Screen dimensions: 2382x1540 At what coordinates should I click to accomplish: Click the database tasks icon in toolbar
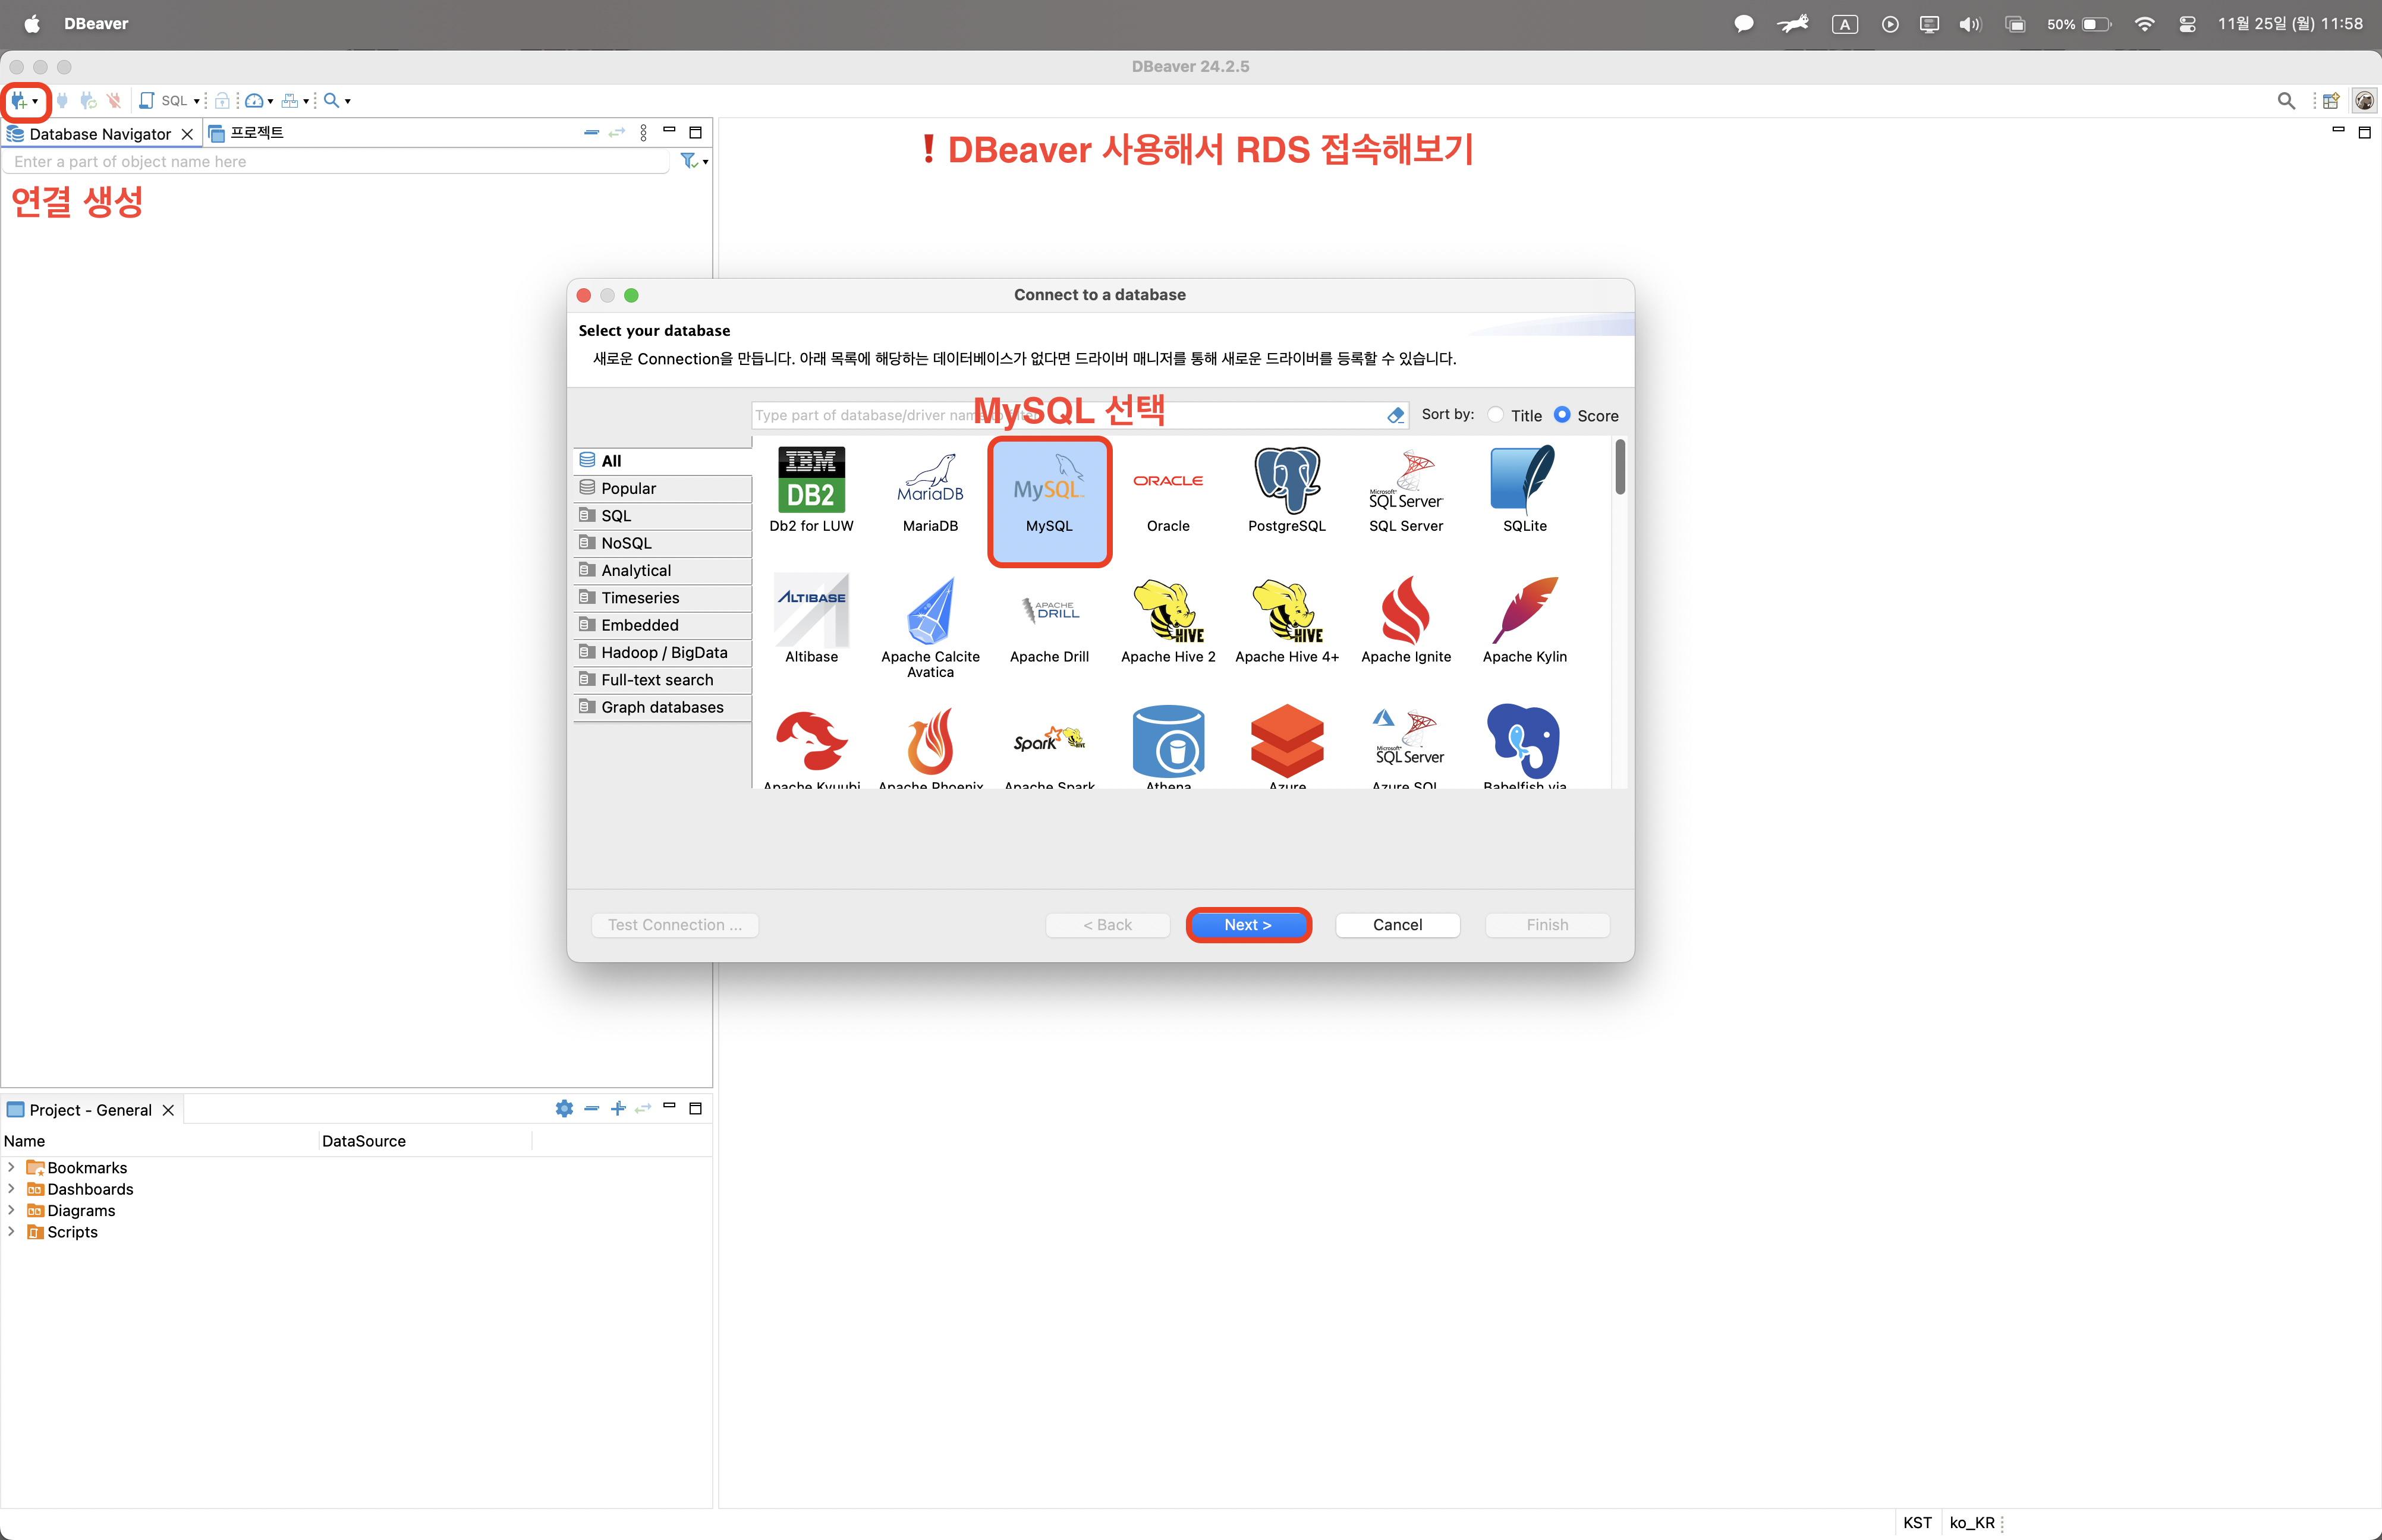coord(289,100)
